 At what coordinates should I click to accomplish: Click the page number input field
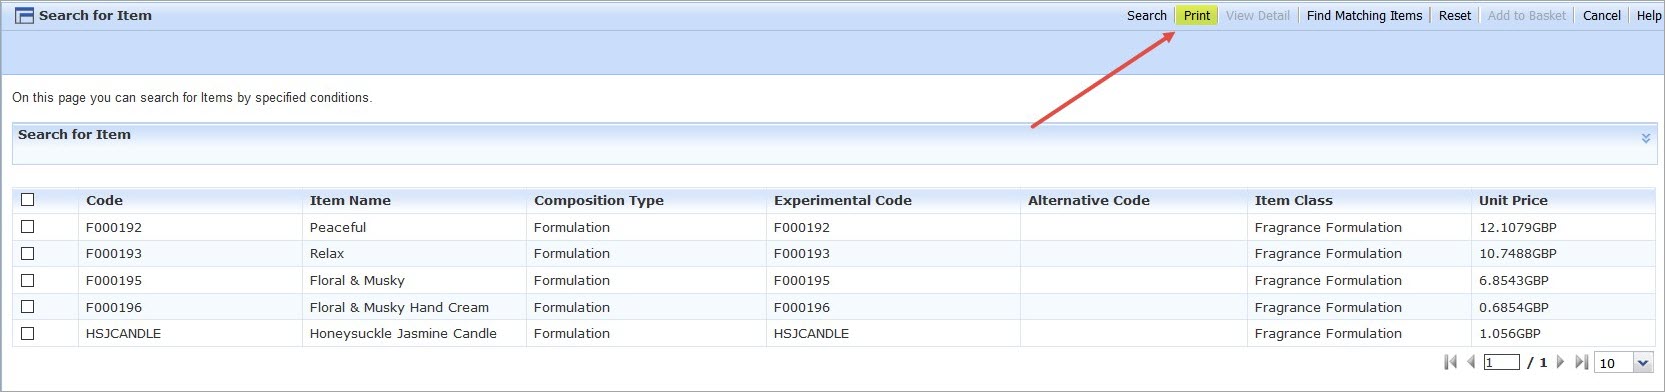1502,362
